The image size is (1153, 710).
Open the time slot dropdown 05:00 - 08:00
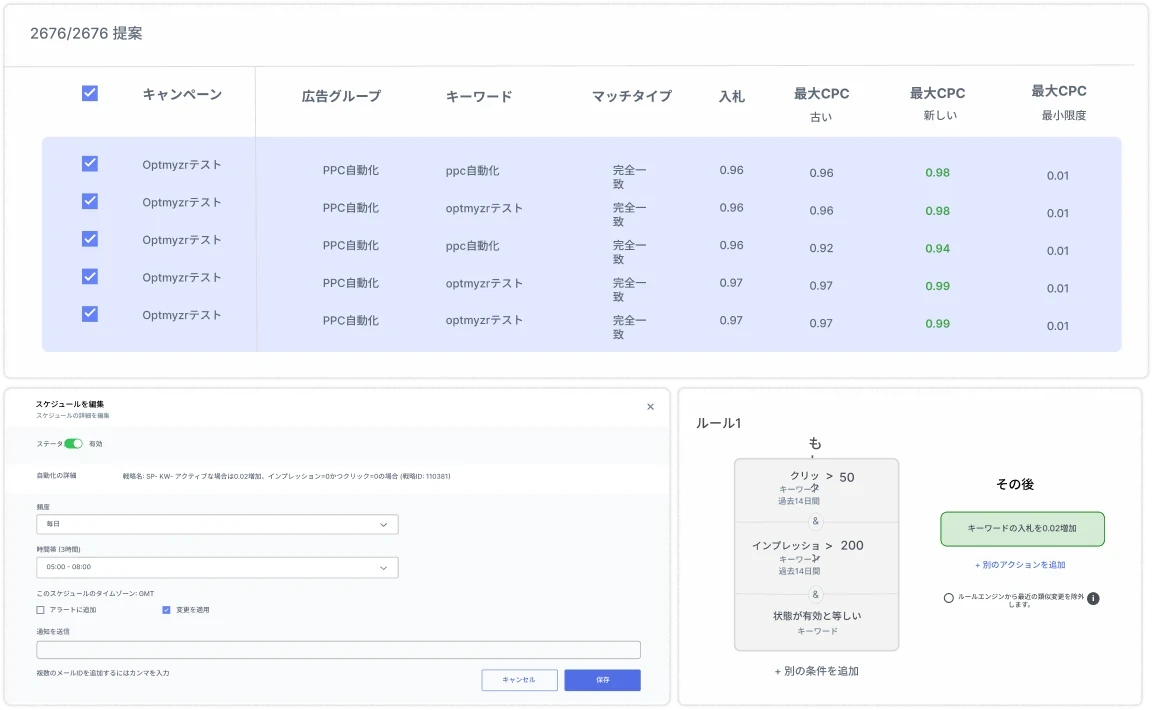(x=217, y=567)
